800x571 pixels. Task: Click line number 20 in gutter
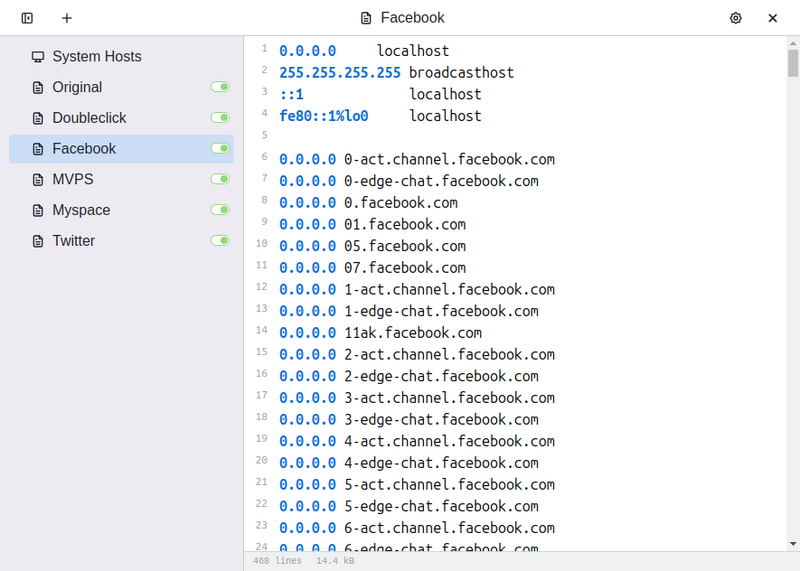262,460
